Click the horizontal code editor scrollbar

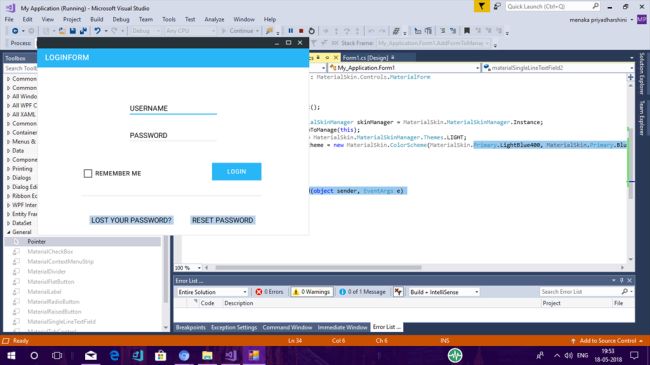[414, 268]
